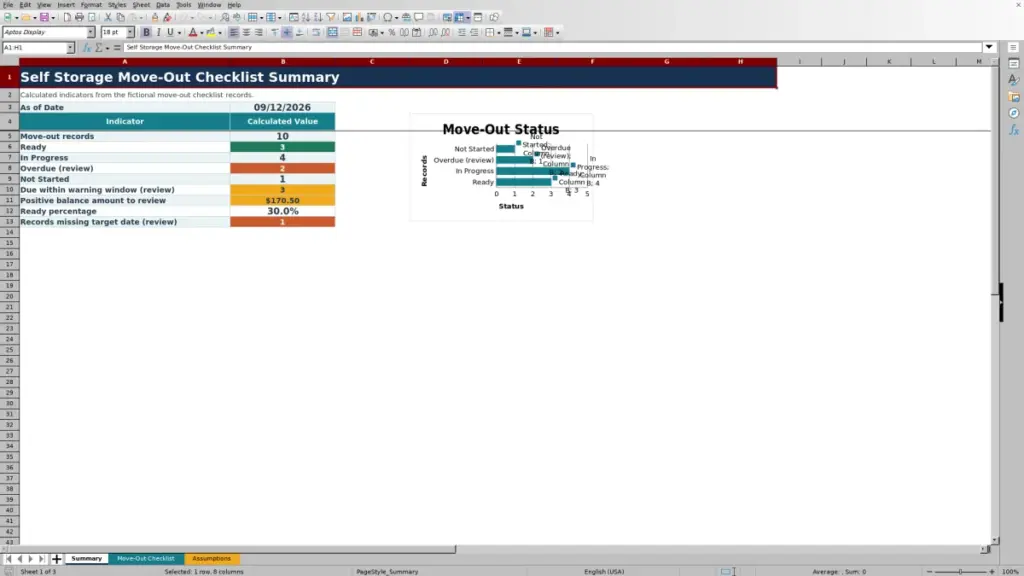Open the borders dropdown arrow
The width and height of the screenshot is (1024, 576).
click(x=498, y=33)
